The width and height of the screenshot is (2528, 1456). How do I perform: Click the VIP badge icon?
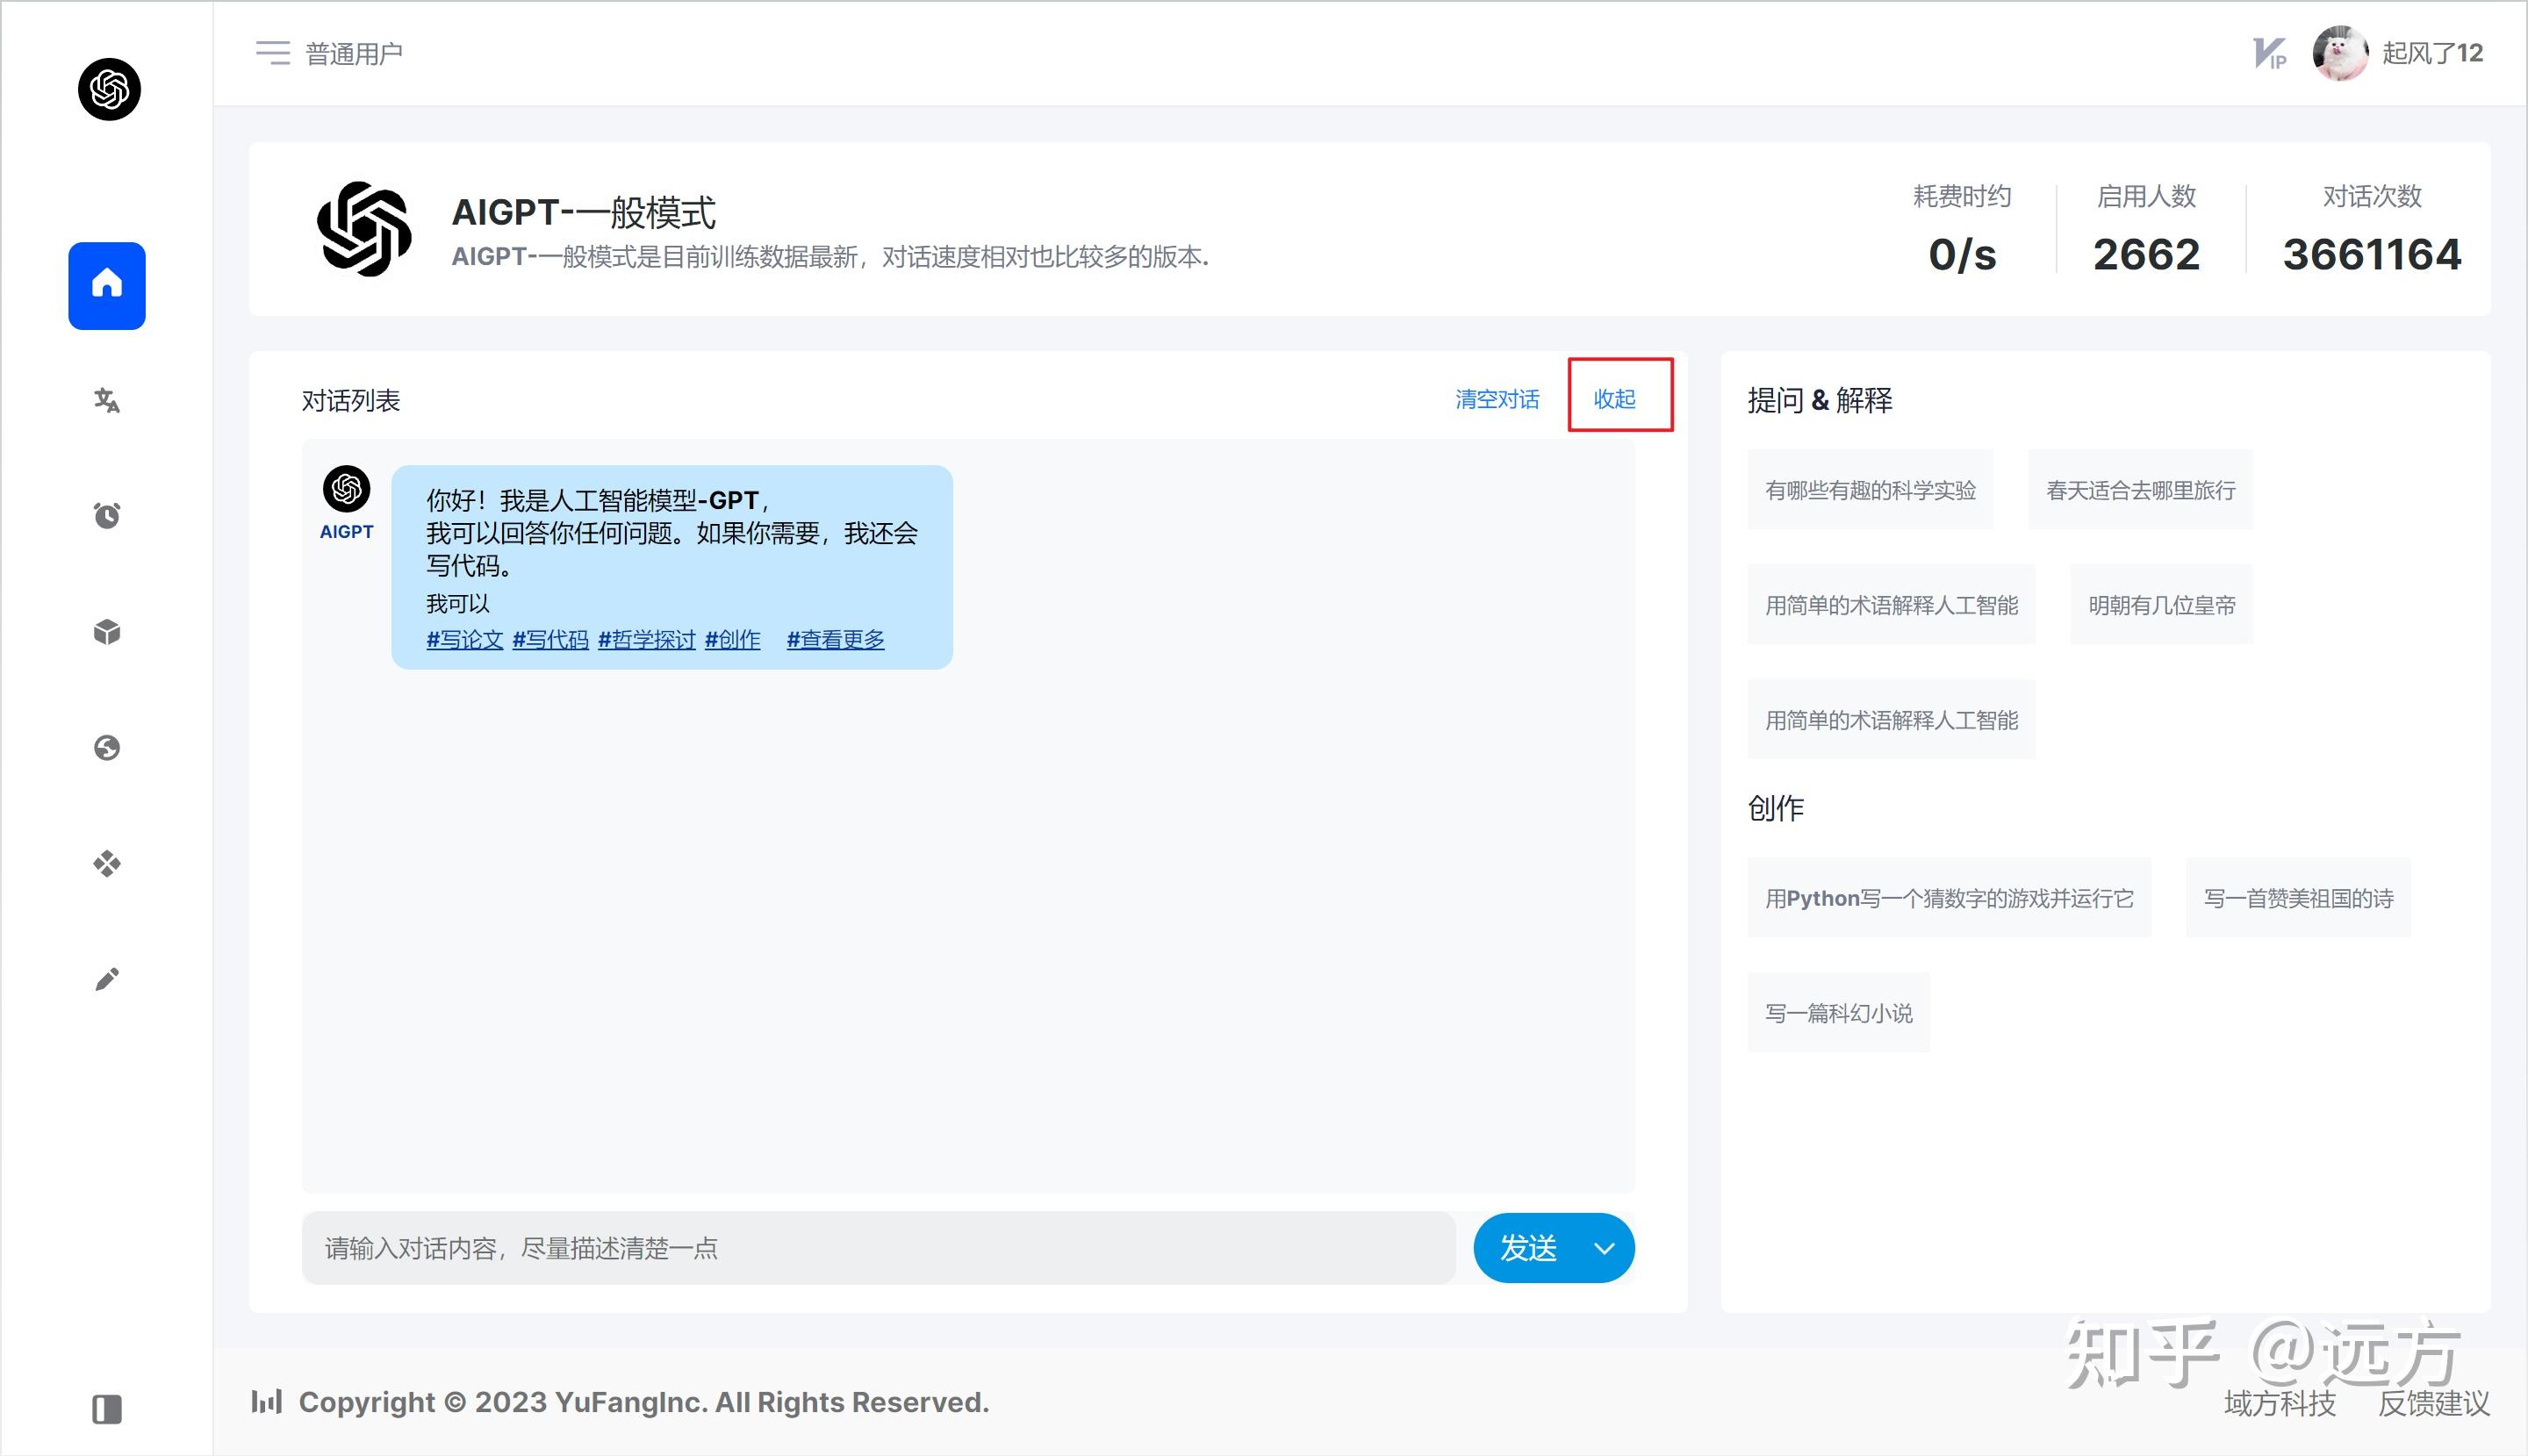click(x=2269, y=53)
